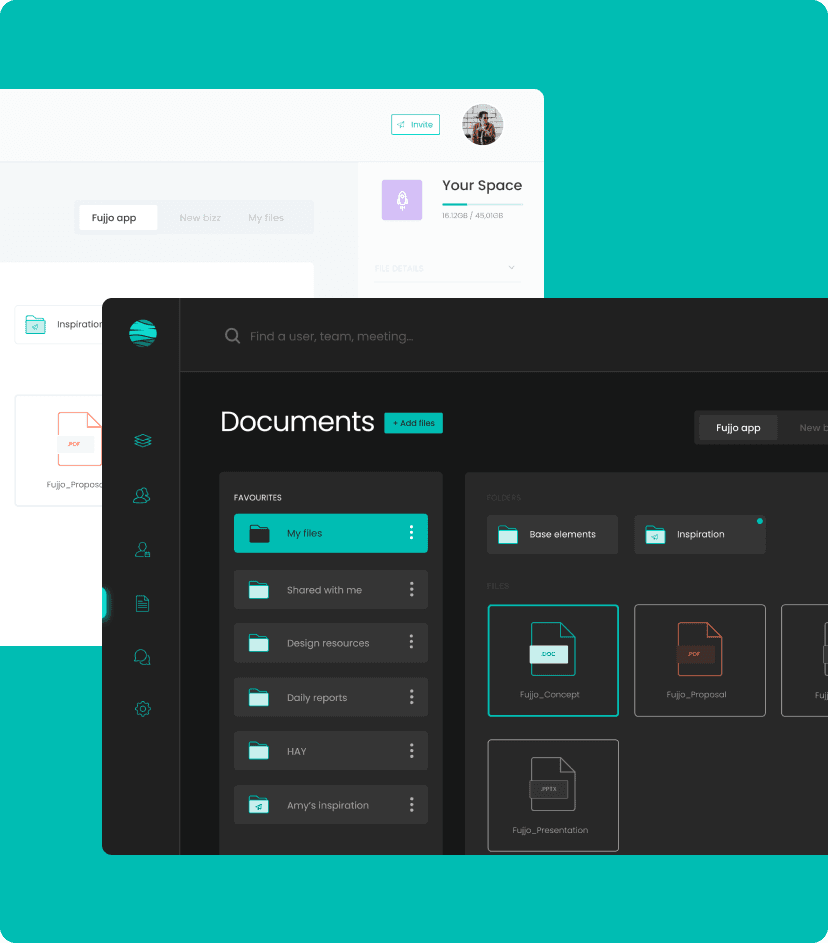
Task: Click the search magnifier icon
Action: click(232, 336)
